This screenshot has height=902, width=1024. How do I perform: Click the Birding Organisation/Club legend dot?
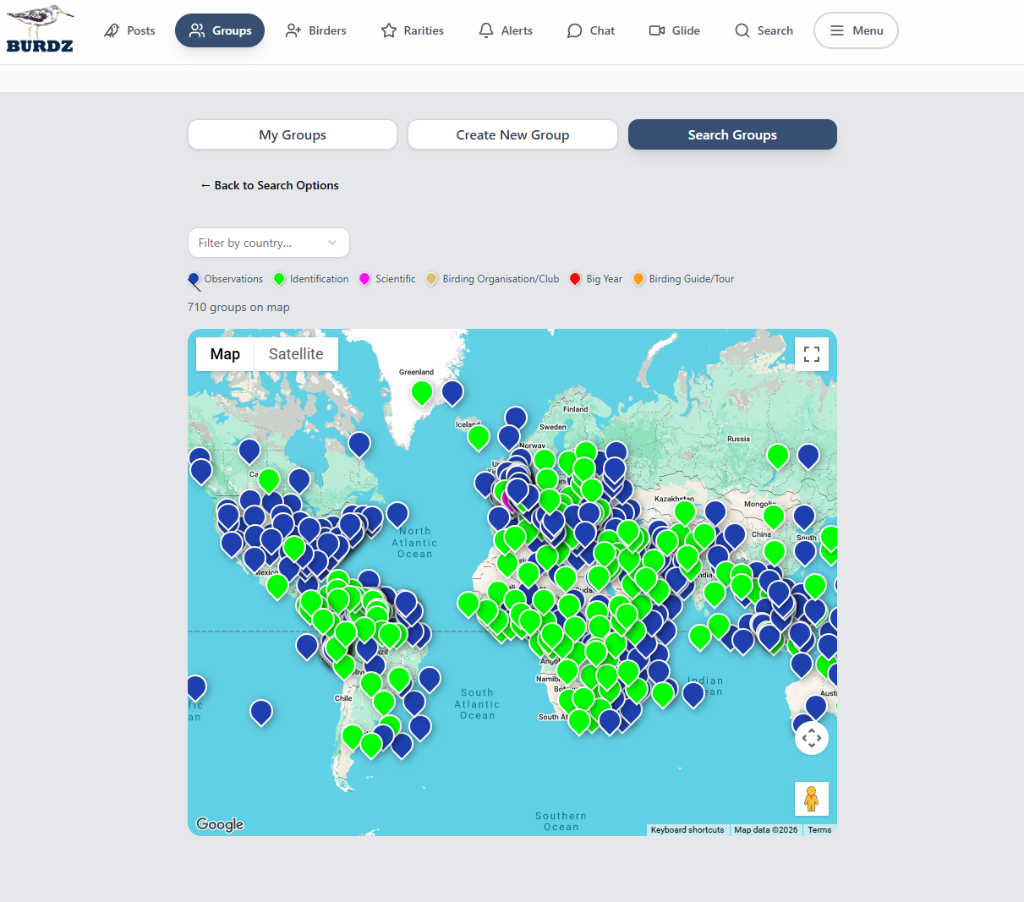click(x=431, y=279)
